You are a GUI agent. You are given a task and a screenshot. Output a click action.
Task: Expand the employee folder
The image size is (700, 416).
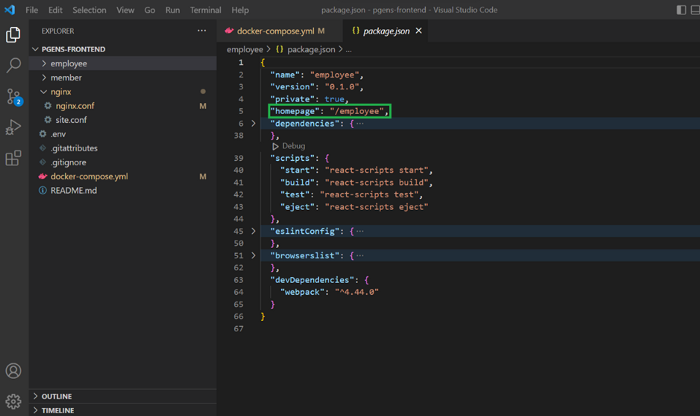click(68, 63)
